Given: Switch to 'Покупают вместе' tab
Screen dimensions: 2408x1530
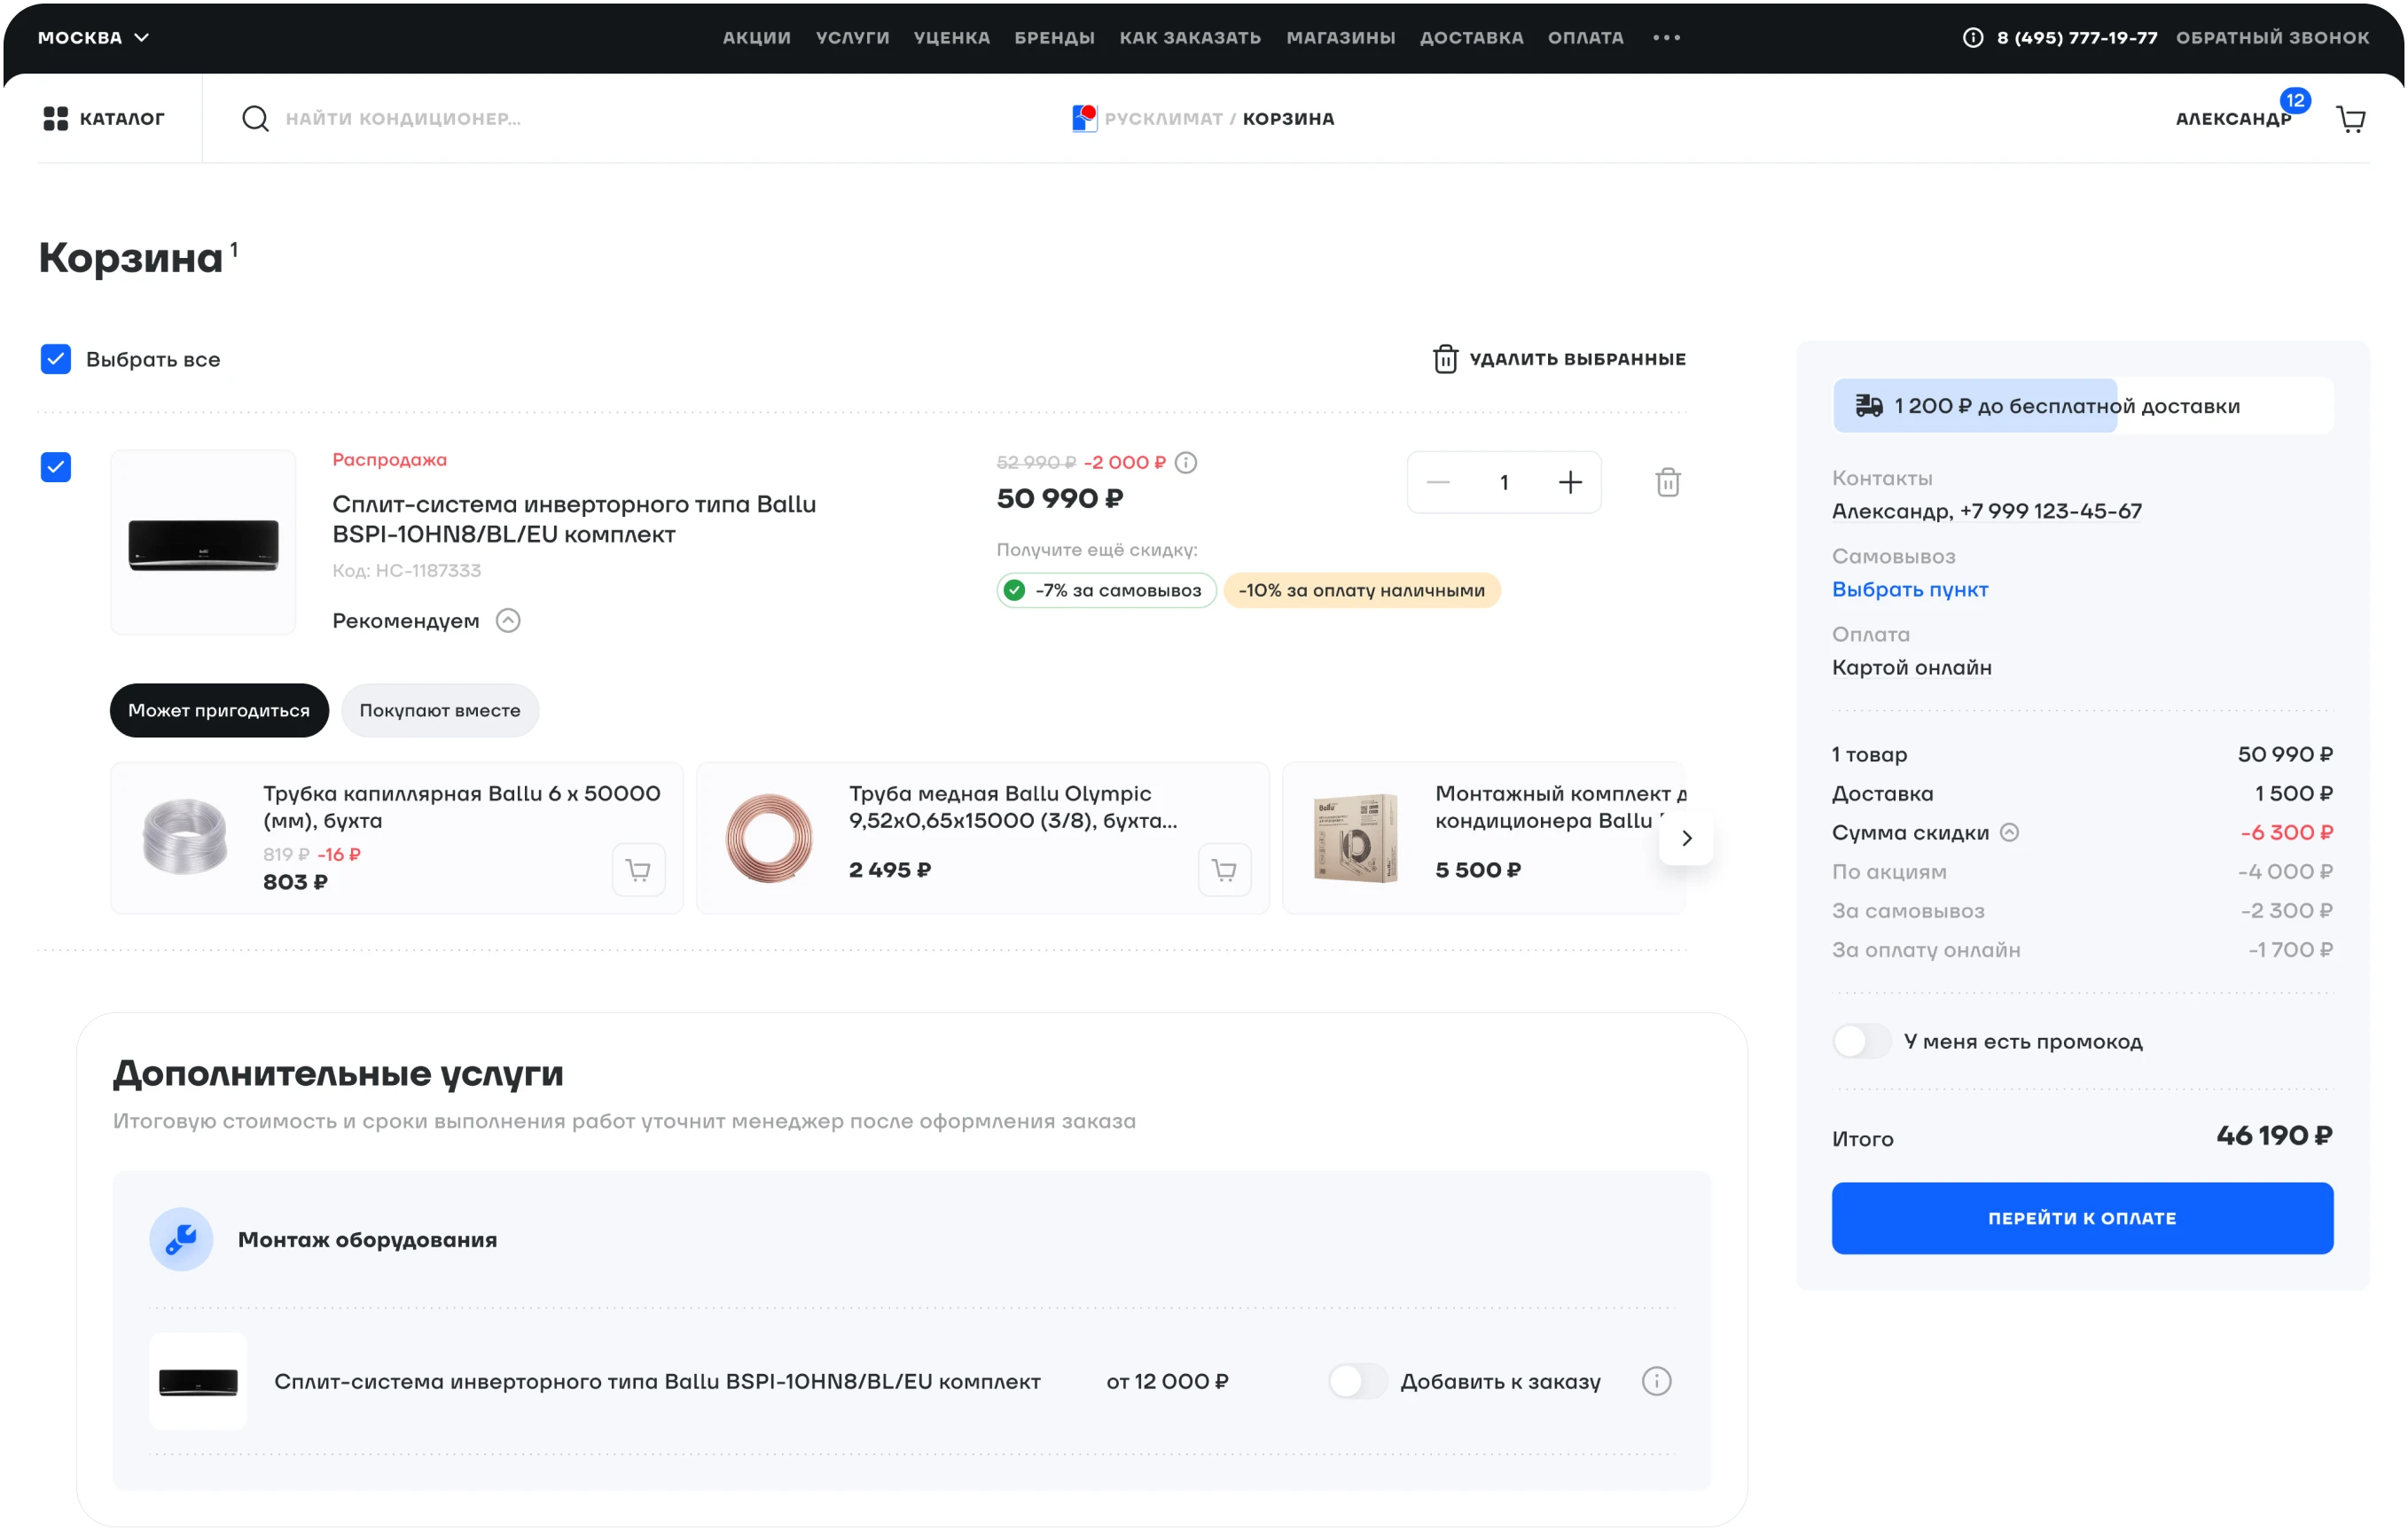Looking at the screenshot, I should (440, 711).
